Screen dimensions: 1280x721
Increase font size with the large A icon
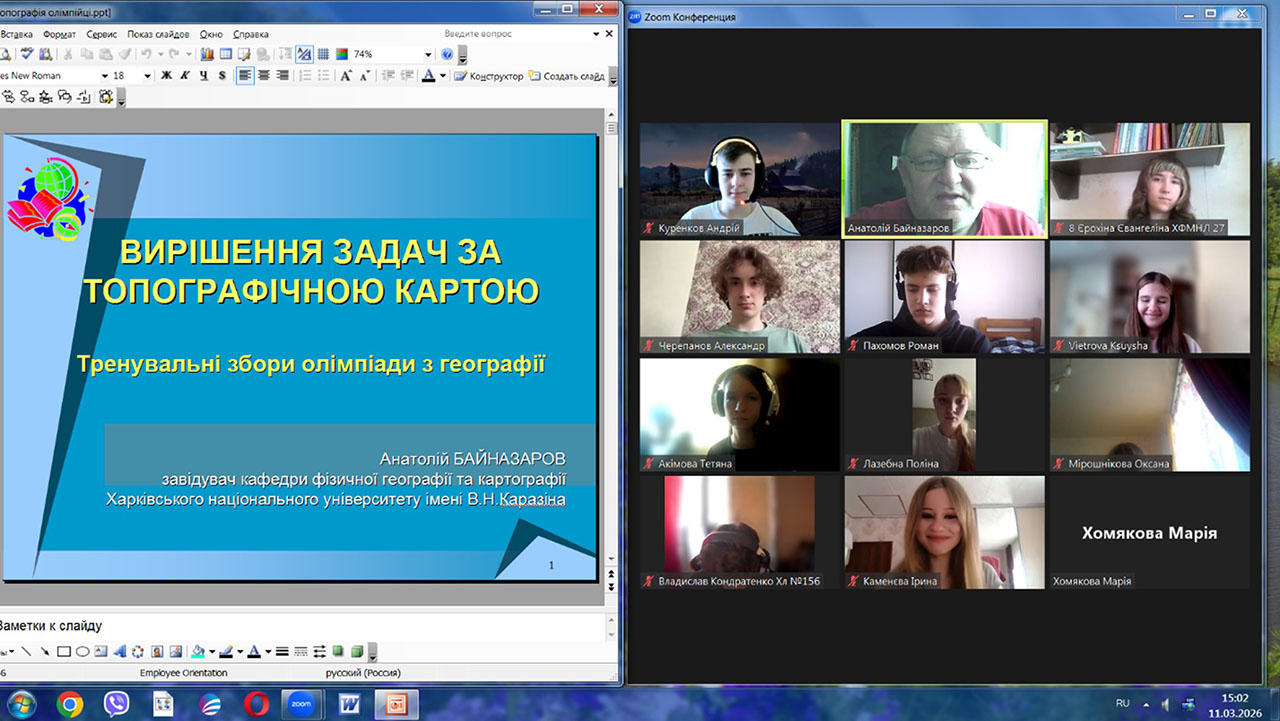346,76
